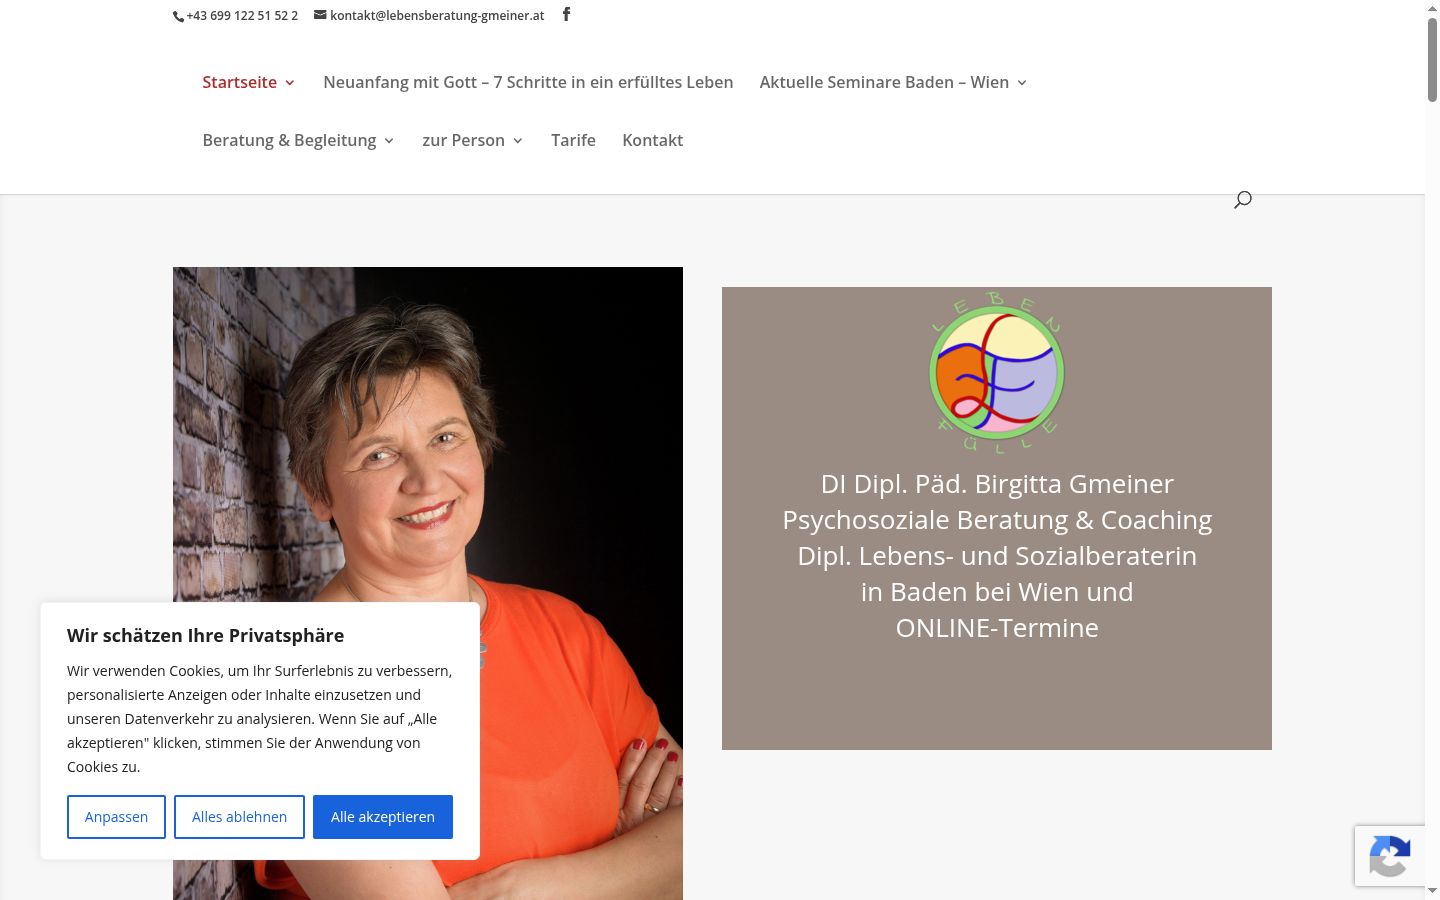1440x900 pixels.
Task: Expand the Startseite submenu chevron
Action: [x=290, y=83]
